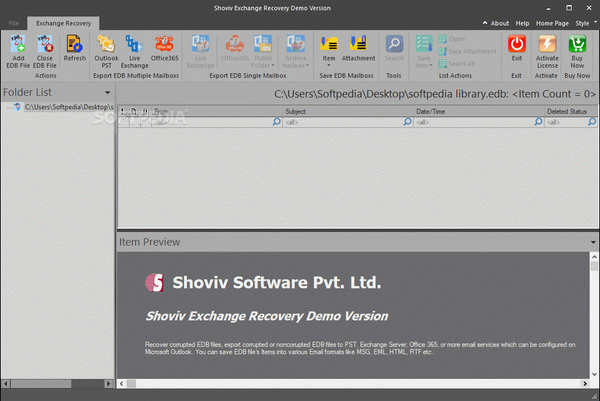Select the softpedia library.edb tree node
600x401 pixels.
(69, 107)
